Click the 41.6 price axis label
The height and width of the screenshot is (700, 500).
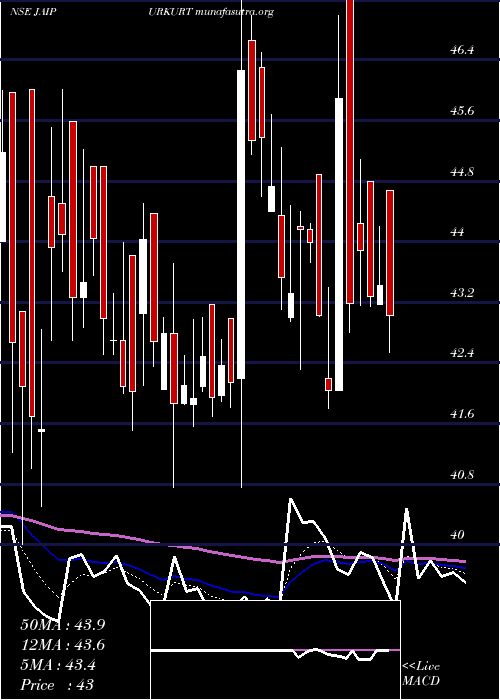coord(462,414)
